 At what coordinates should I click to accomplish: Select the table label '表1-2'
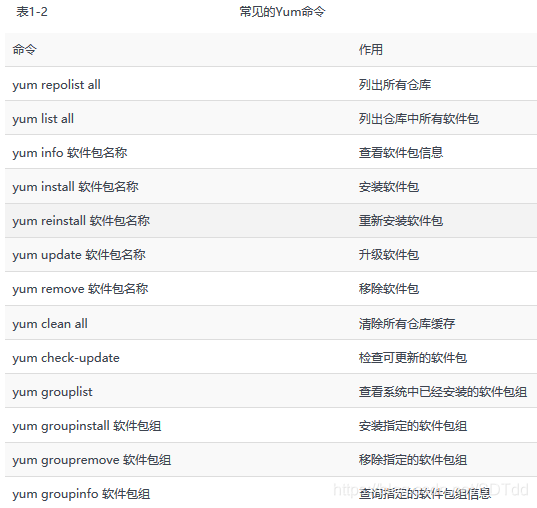coord(32,12)
